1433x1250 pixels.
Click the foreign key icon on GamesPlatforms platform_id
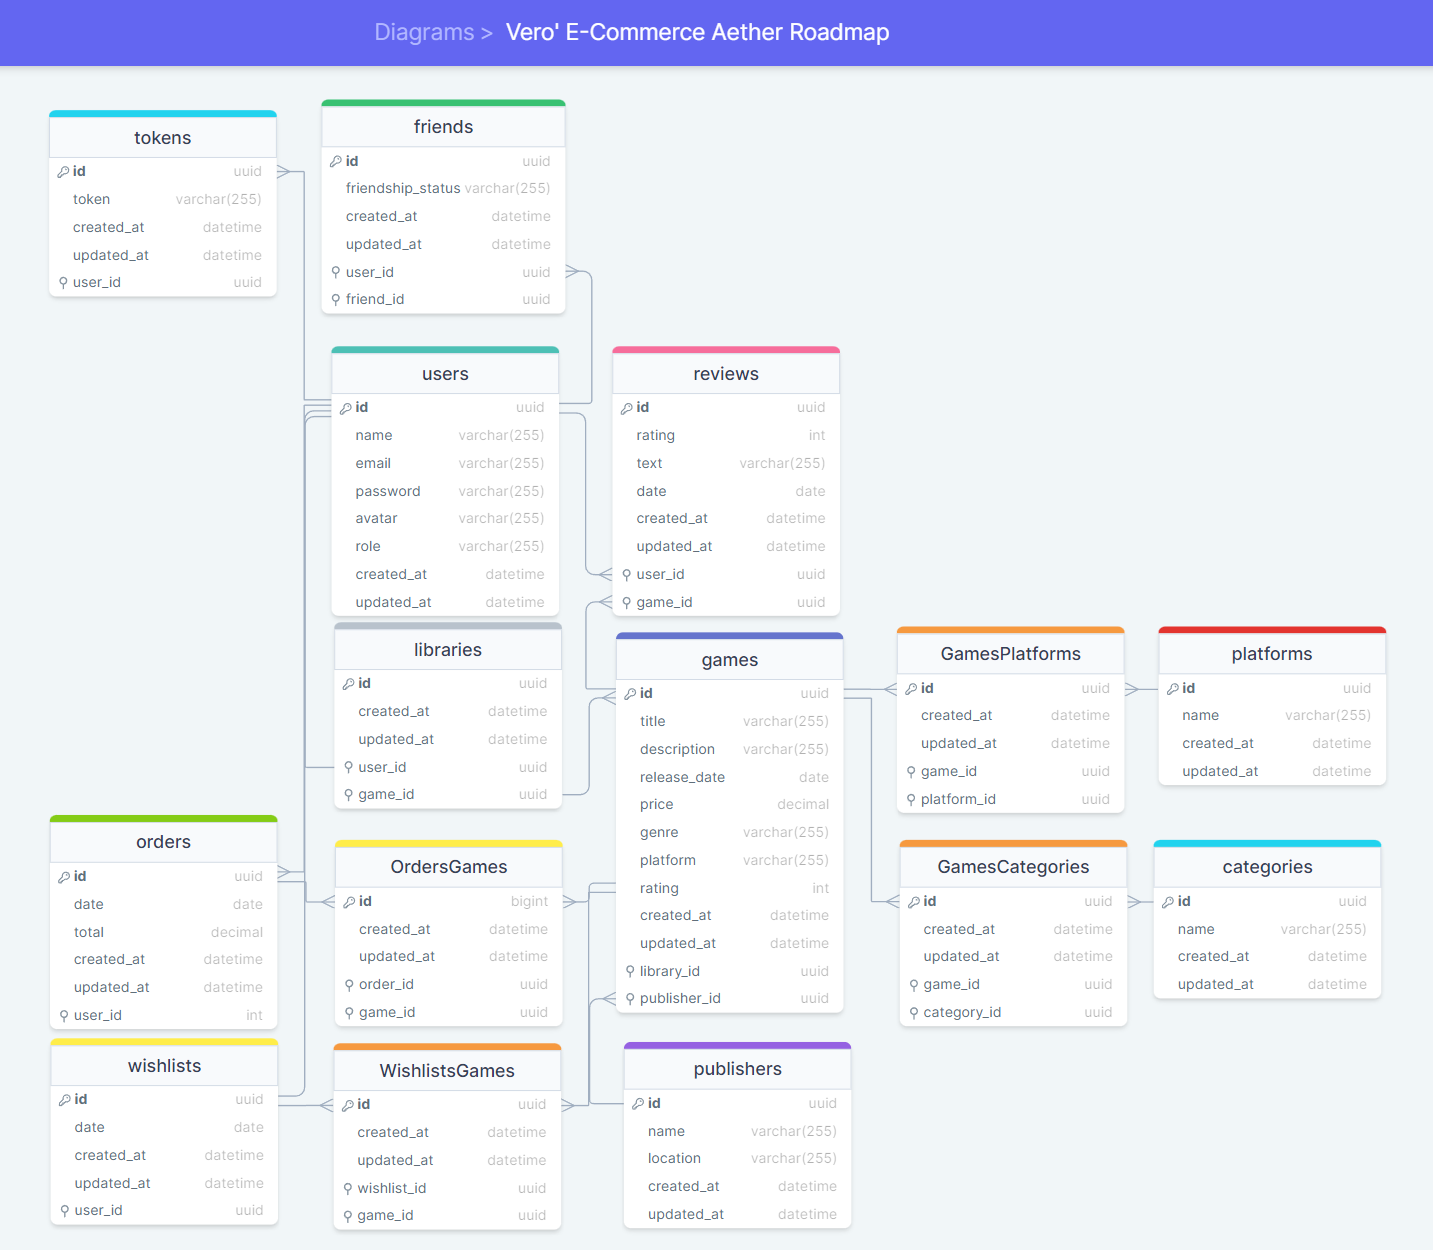point(913,799)
